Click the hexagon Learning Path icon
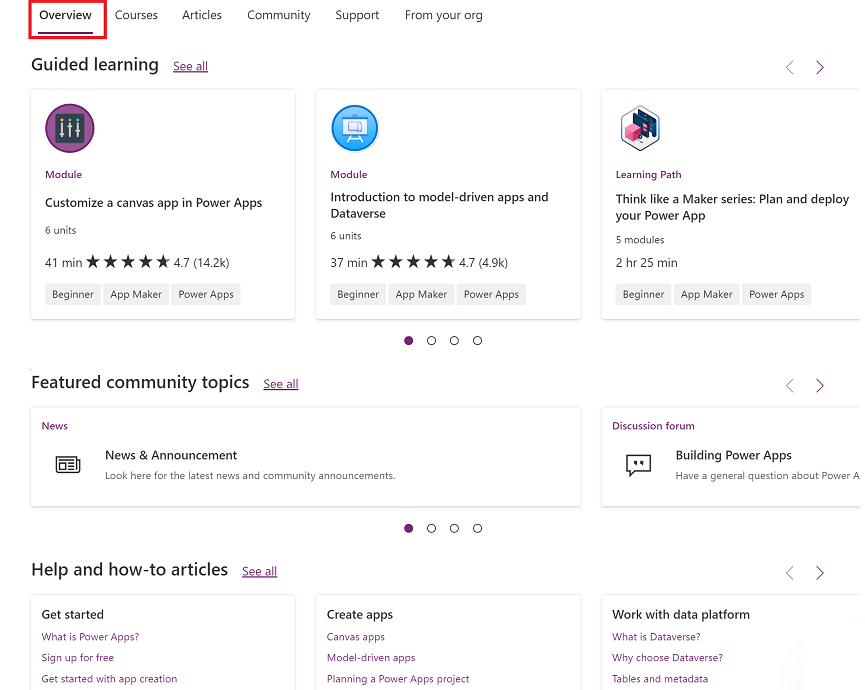 (640, 128)
